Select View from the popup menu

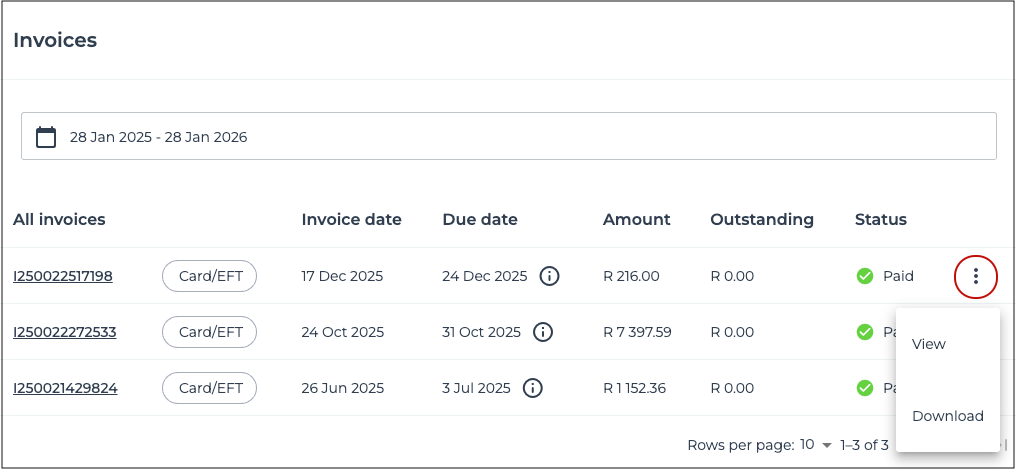pyautogui.click(x=929, y=344)
